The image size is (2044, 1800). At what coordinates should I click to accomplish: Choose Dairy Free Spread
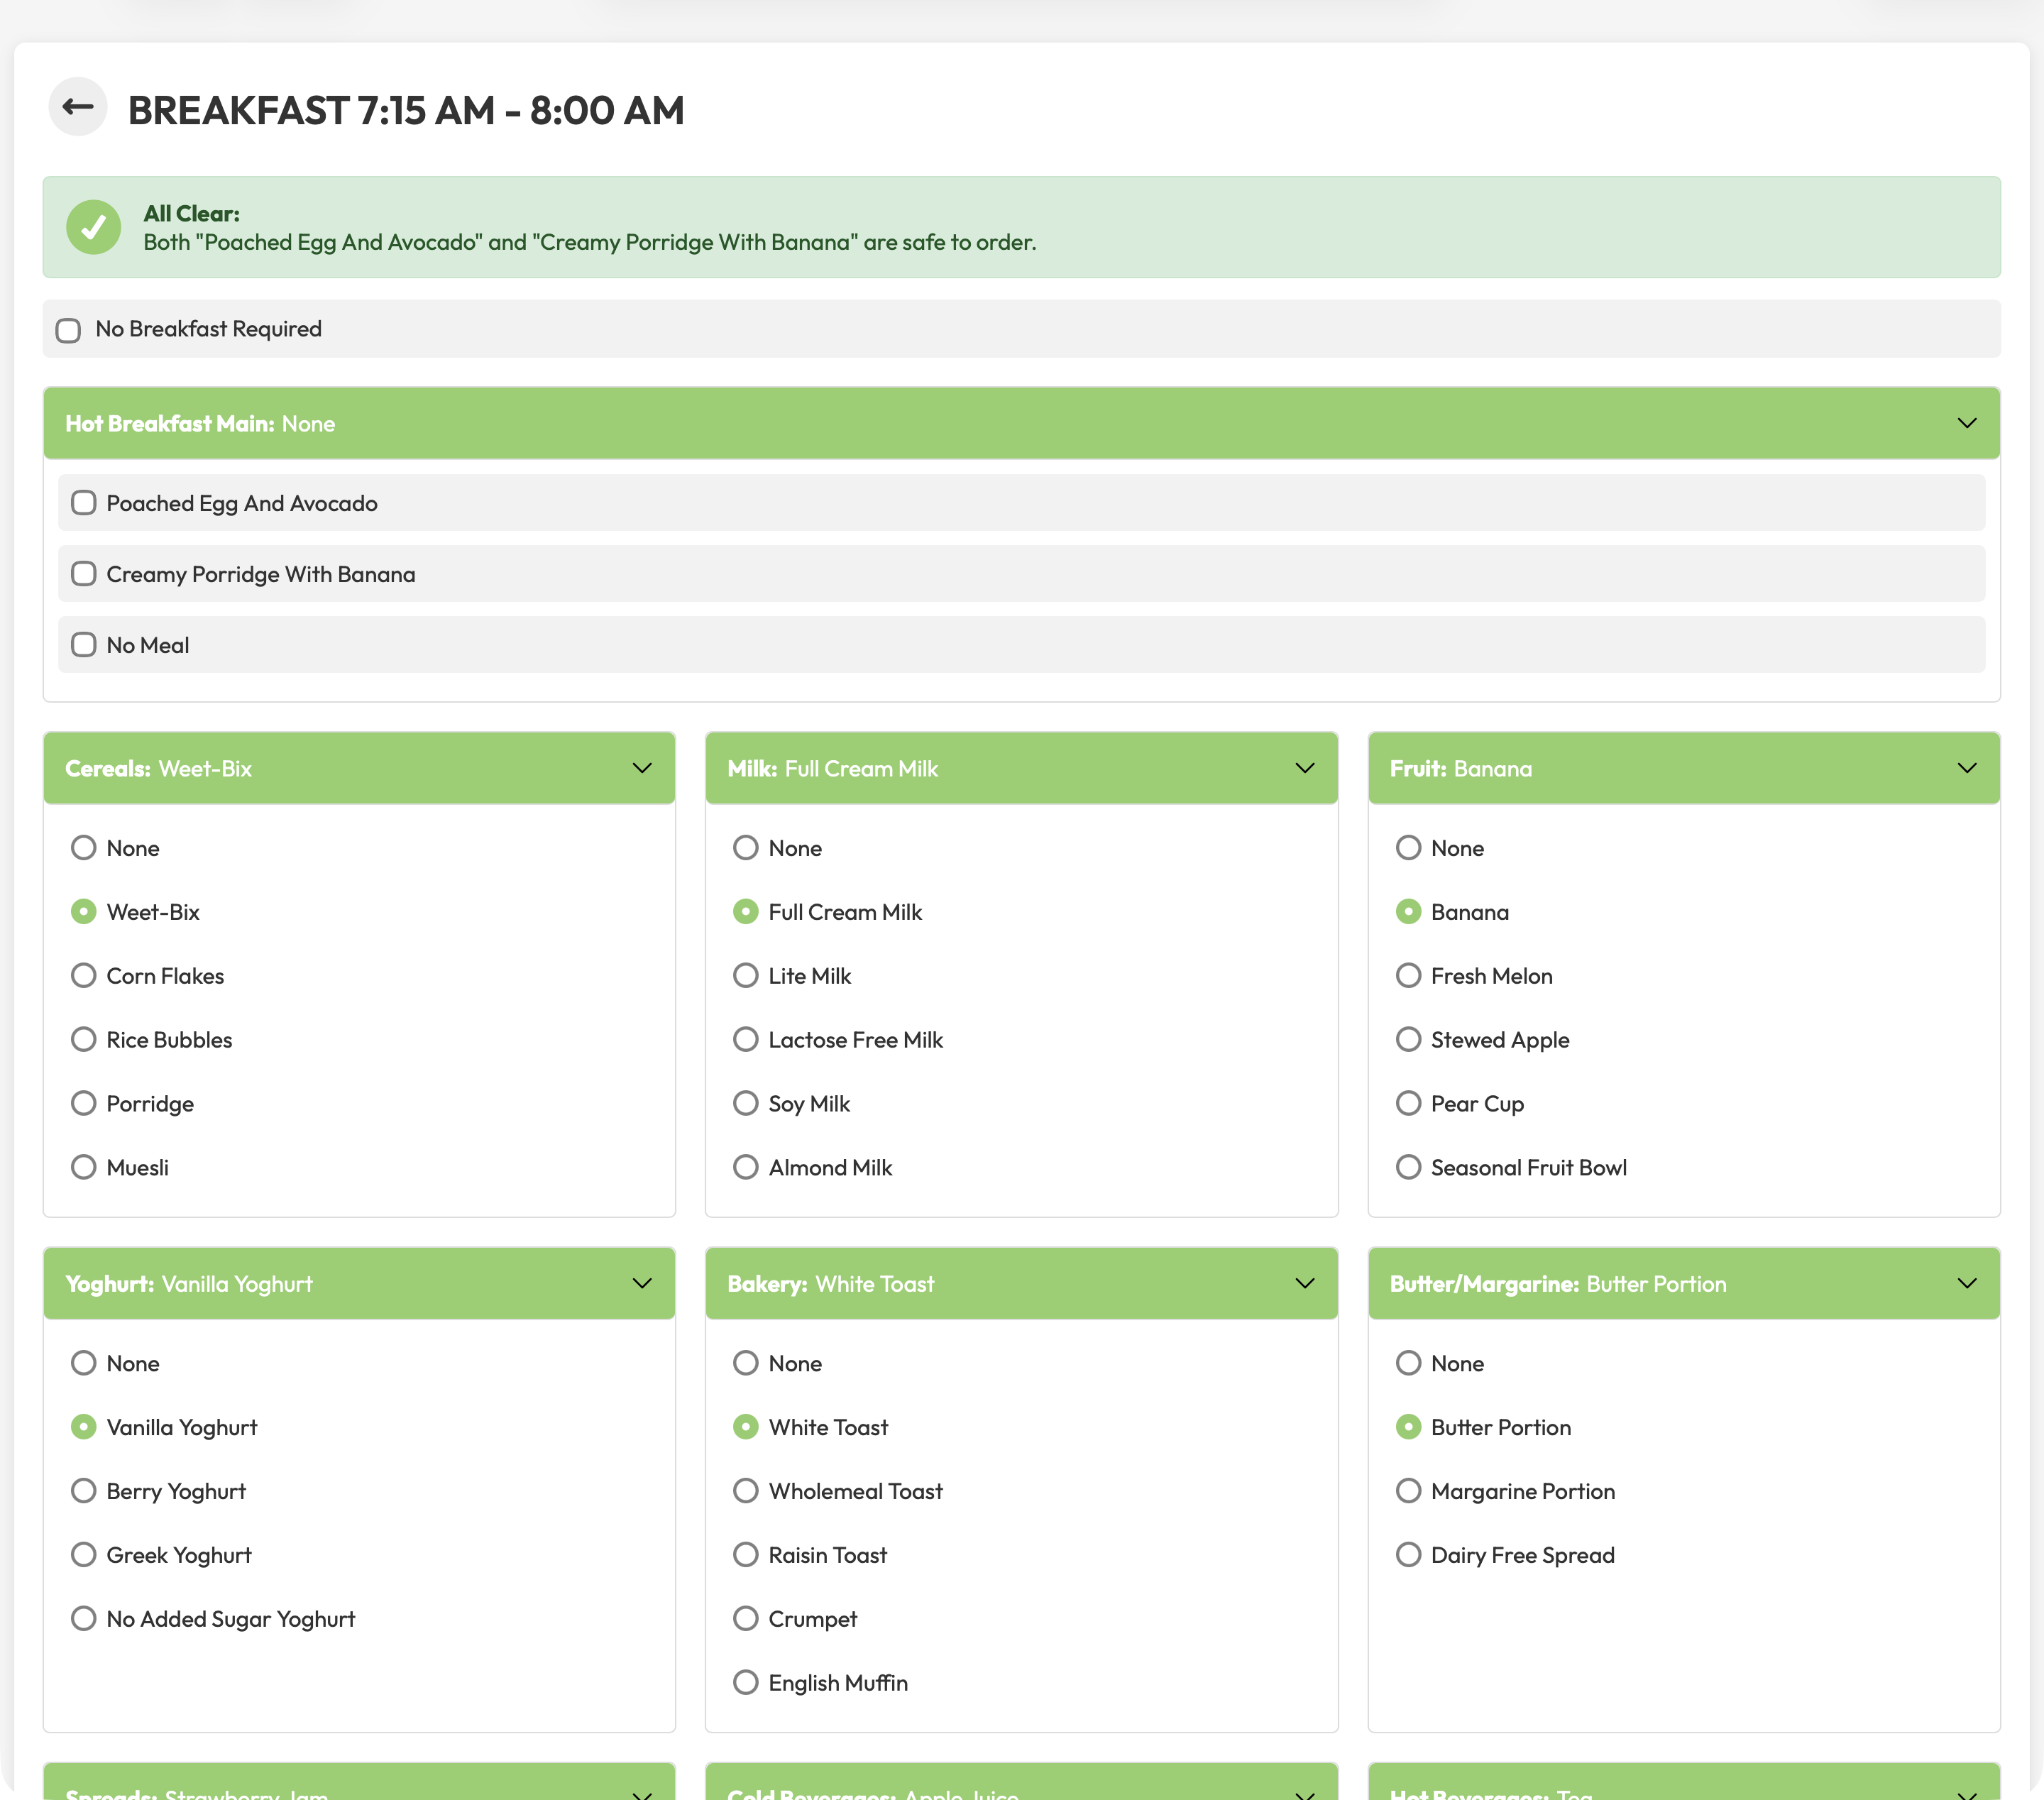click(1408, 1555)
